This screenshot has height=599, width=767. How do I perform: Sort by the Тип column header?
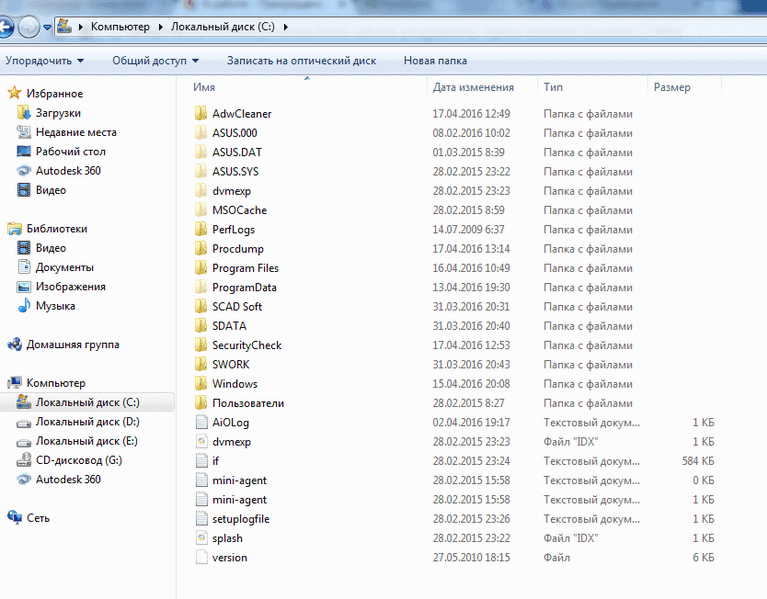[x=553, y=87]
